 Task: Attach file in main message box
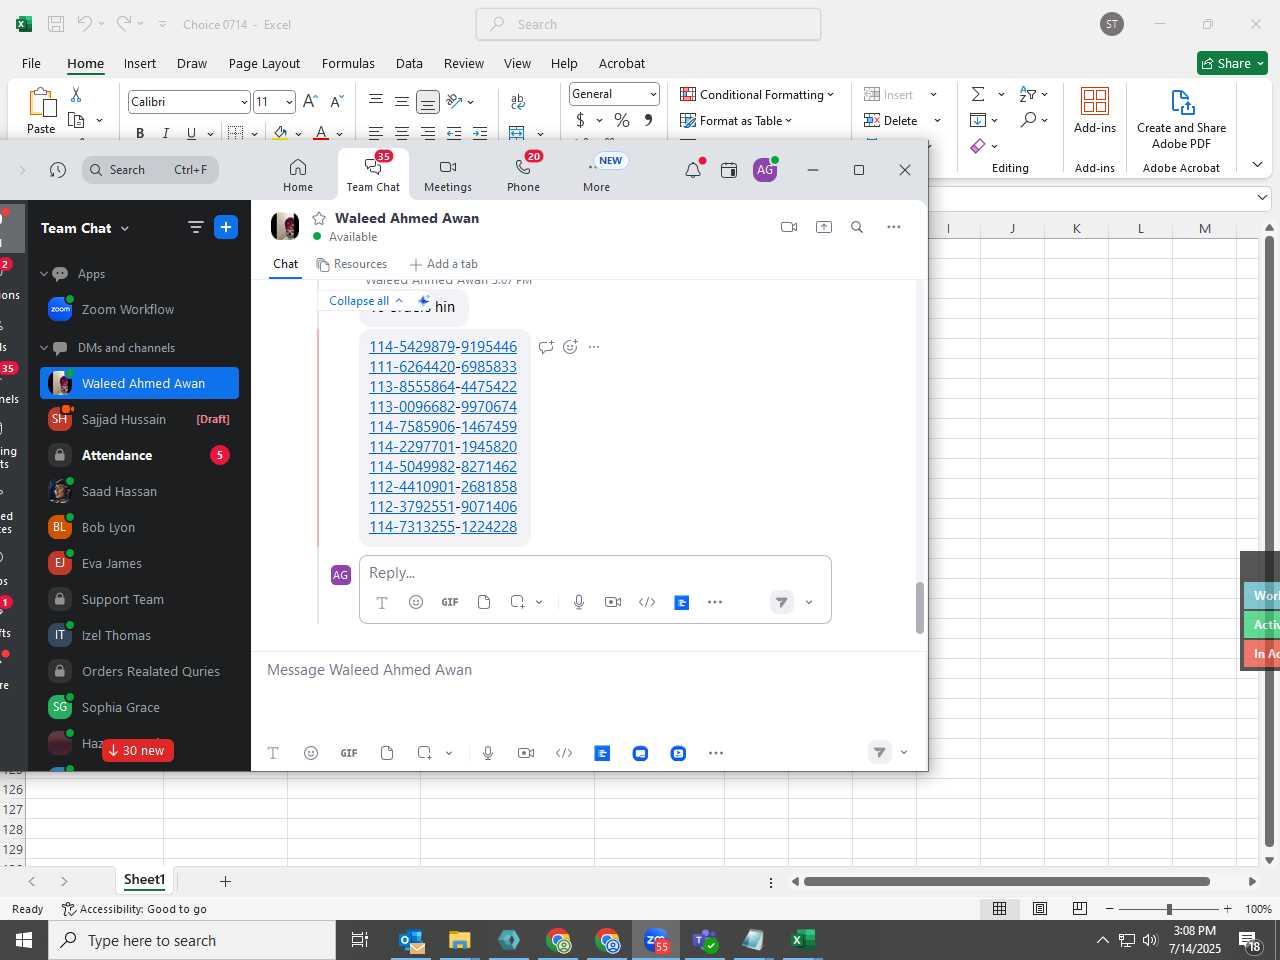click(x=387, y=753)
